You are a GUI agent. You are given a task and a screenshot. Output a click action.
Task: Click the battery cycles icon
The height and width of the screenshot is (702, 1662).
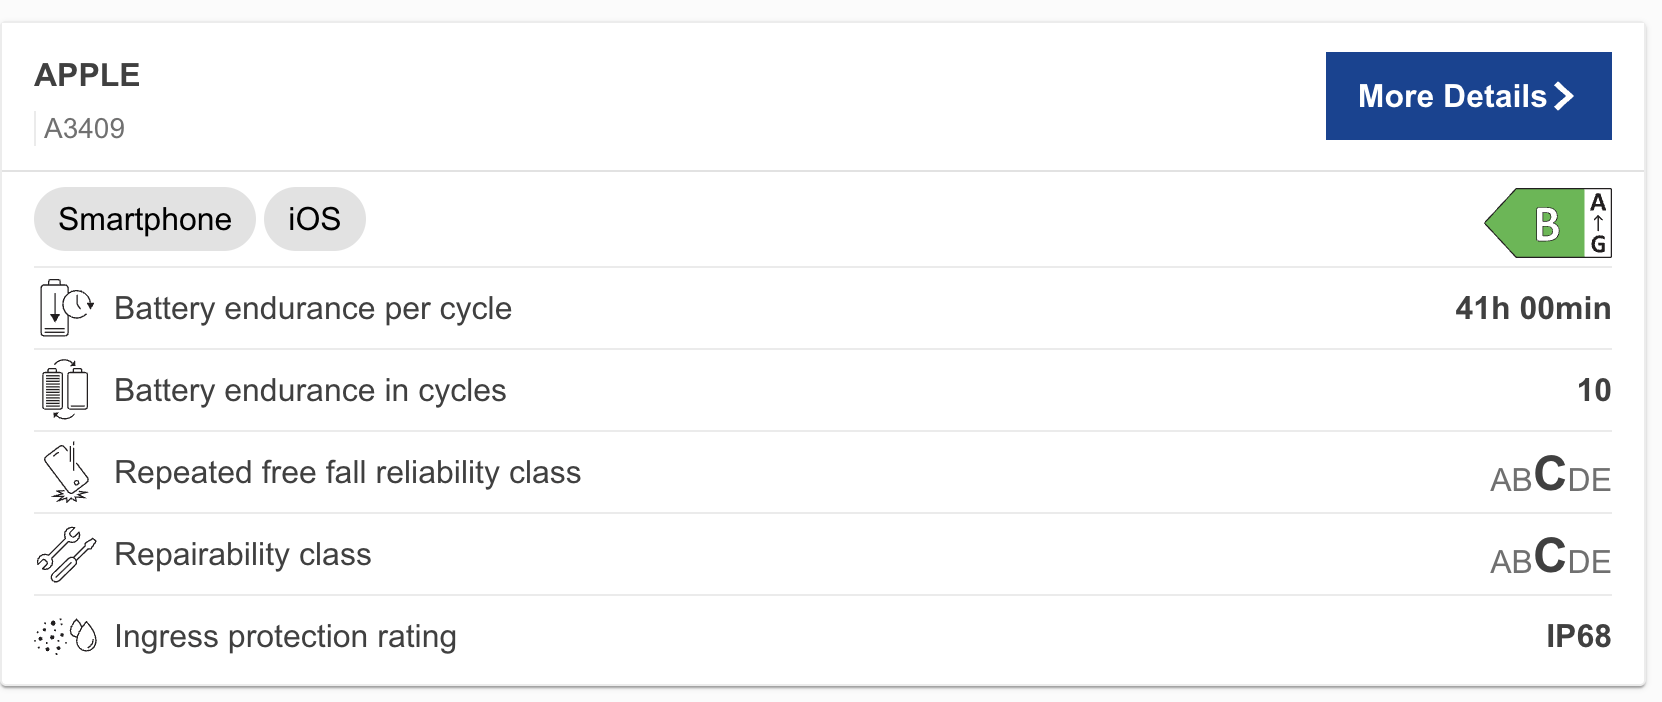tap(65, 390)
